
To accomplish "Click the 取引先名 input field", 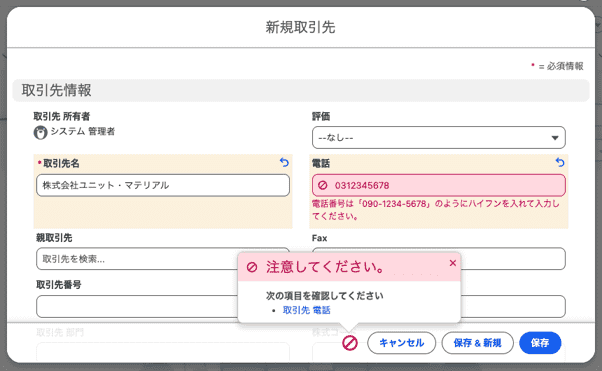I will pos(163,186).
